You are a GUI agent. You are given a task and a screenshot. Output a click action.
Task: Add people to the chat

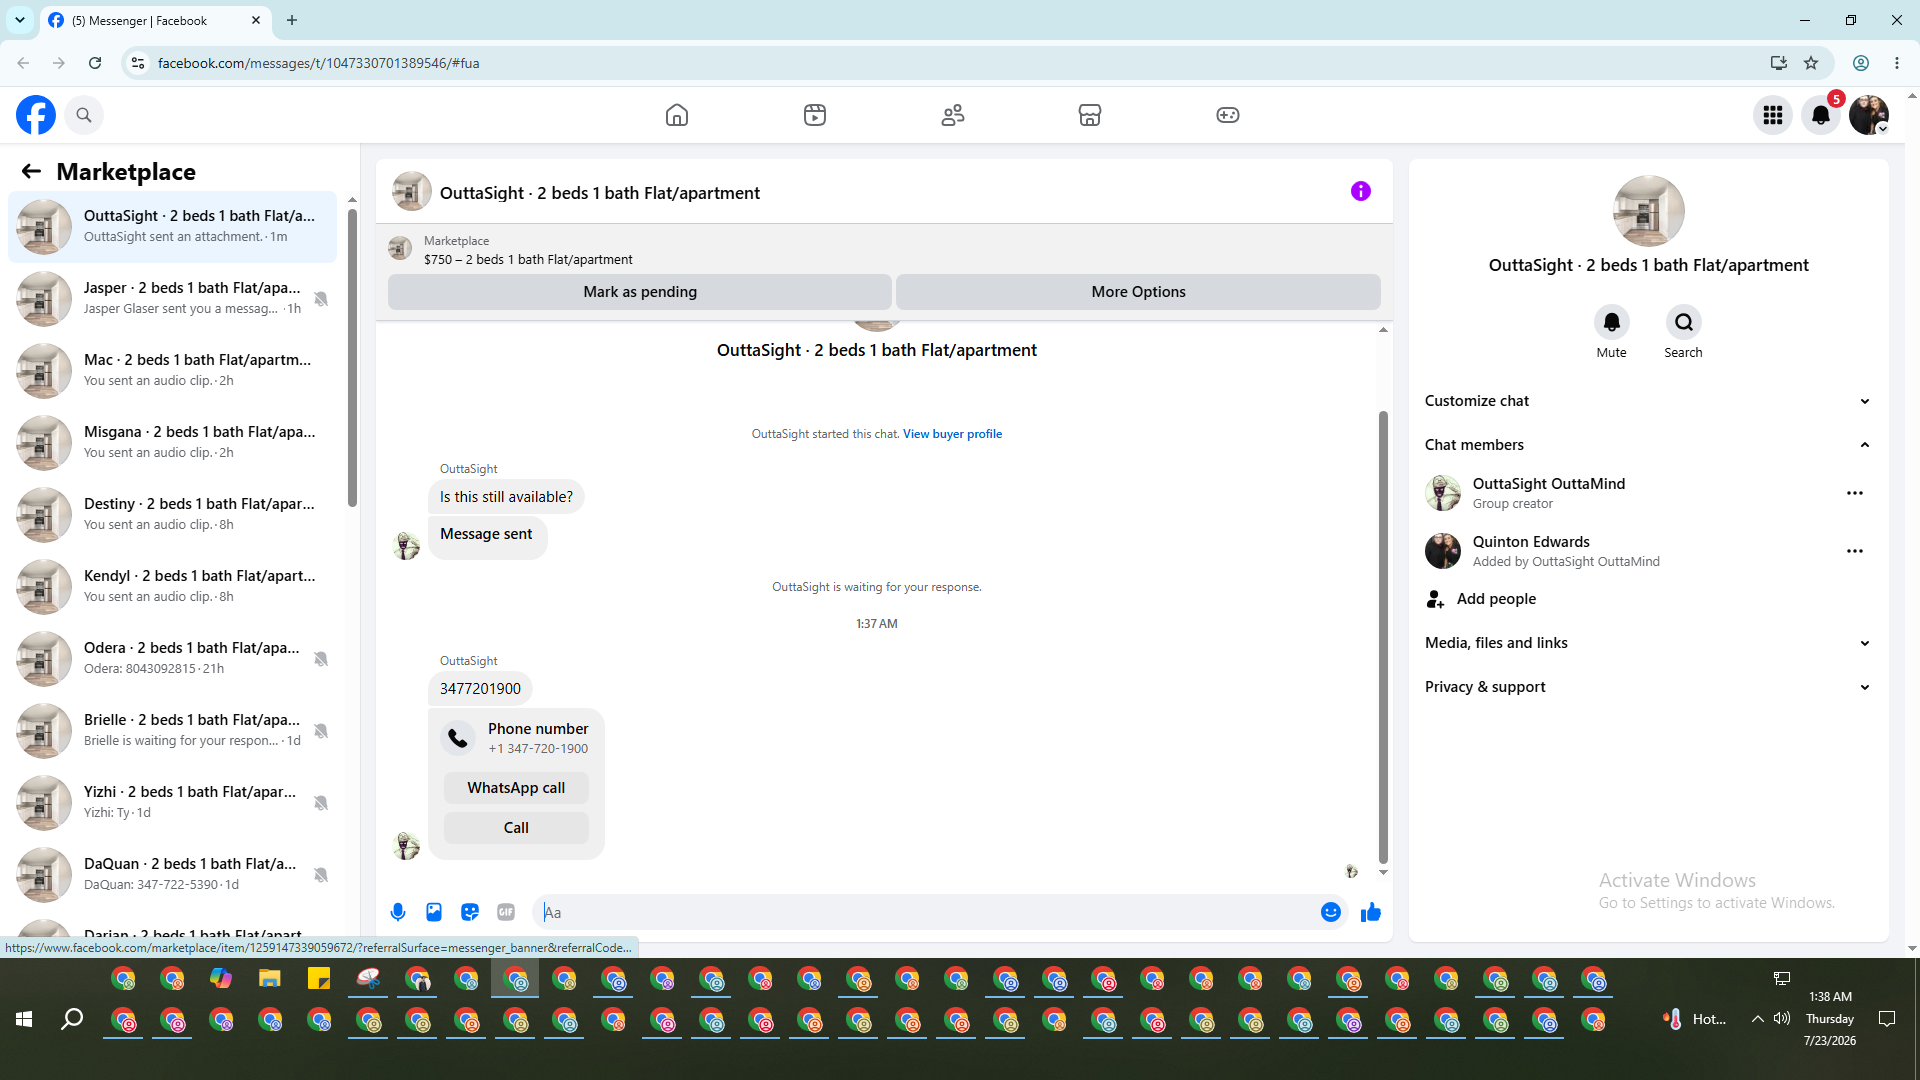point(1648,599)
